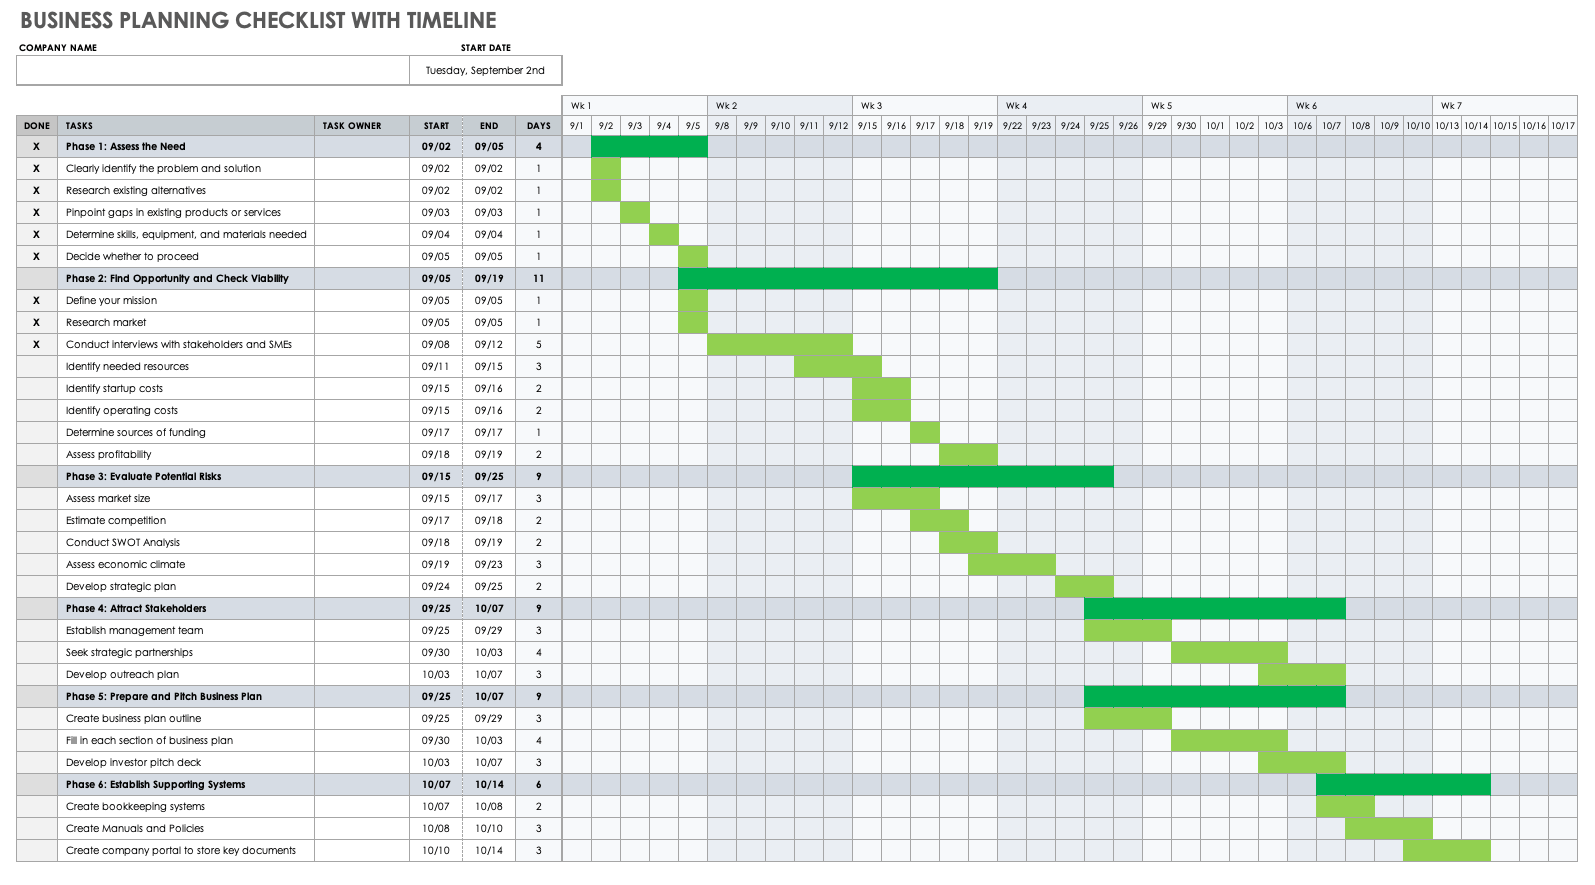This screenshot has width=1595, height=885.
Task: Click 'Fill in each section of business plan'
Action: (150, 741)
